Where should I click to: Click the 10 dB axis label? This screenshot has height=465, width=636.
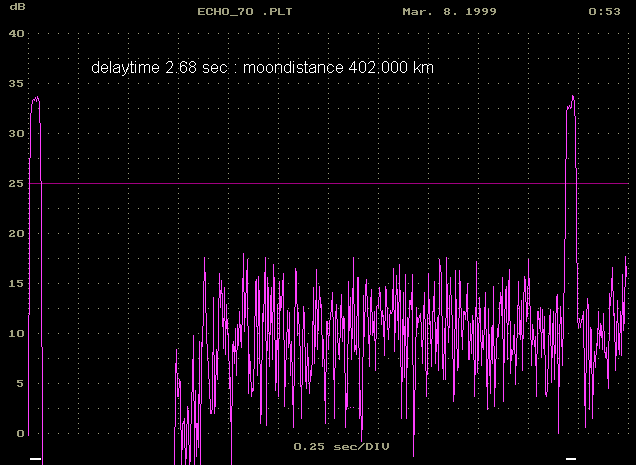(x=14, y=333)
